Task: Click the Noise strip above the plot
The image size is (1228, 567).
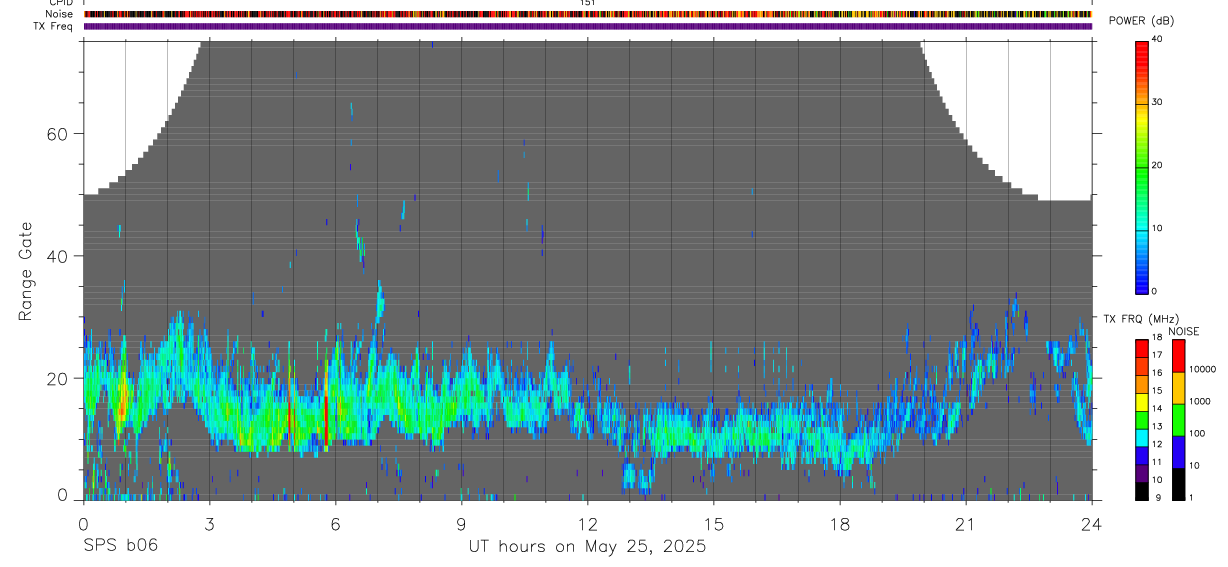Action: tap(588, 14)
